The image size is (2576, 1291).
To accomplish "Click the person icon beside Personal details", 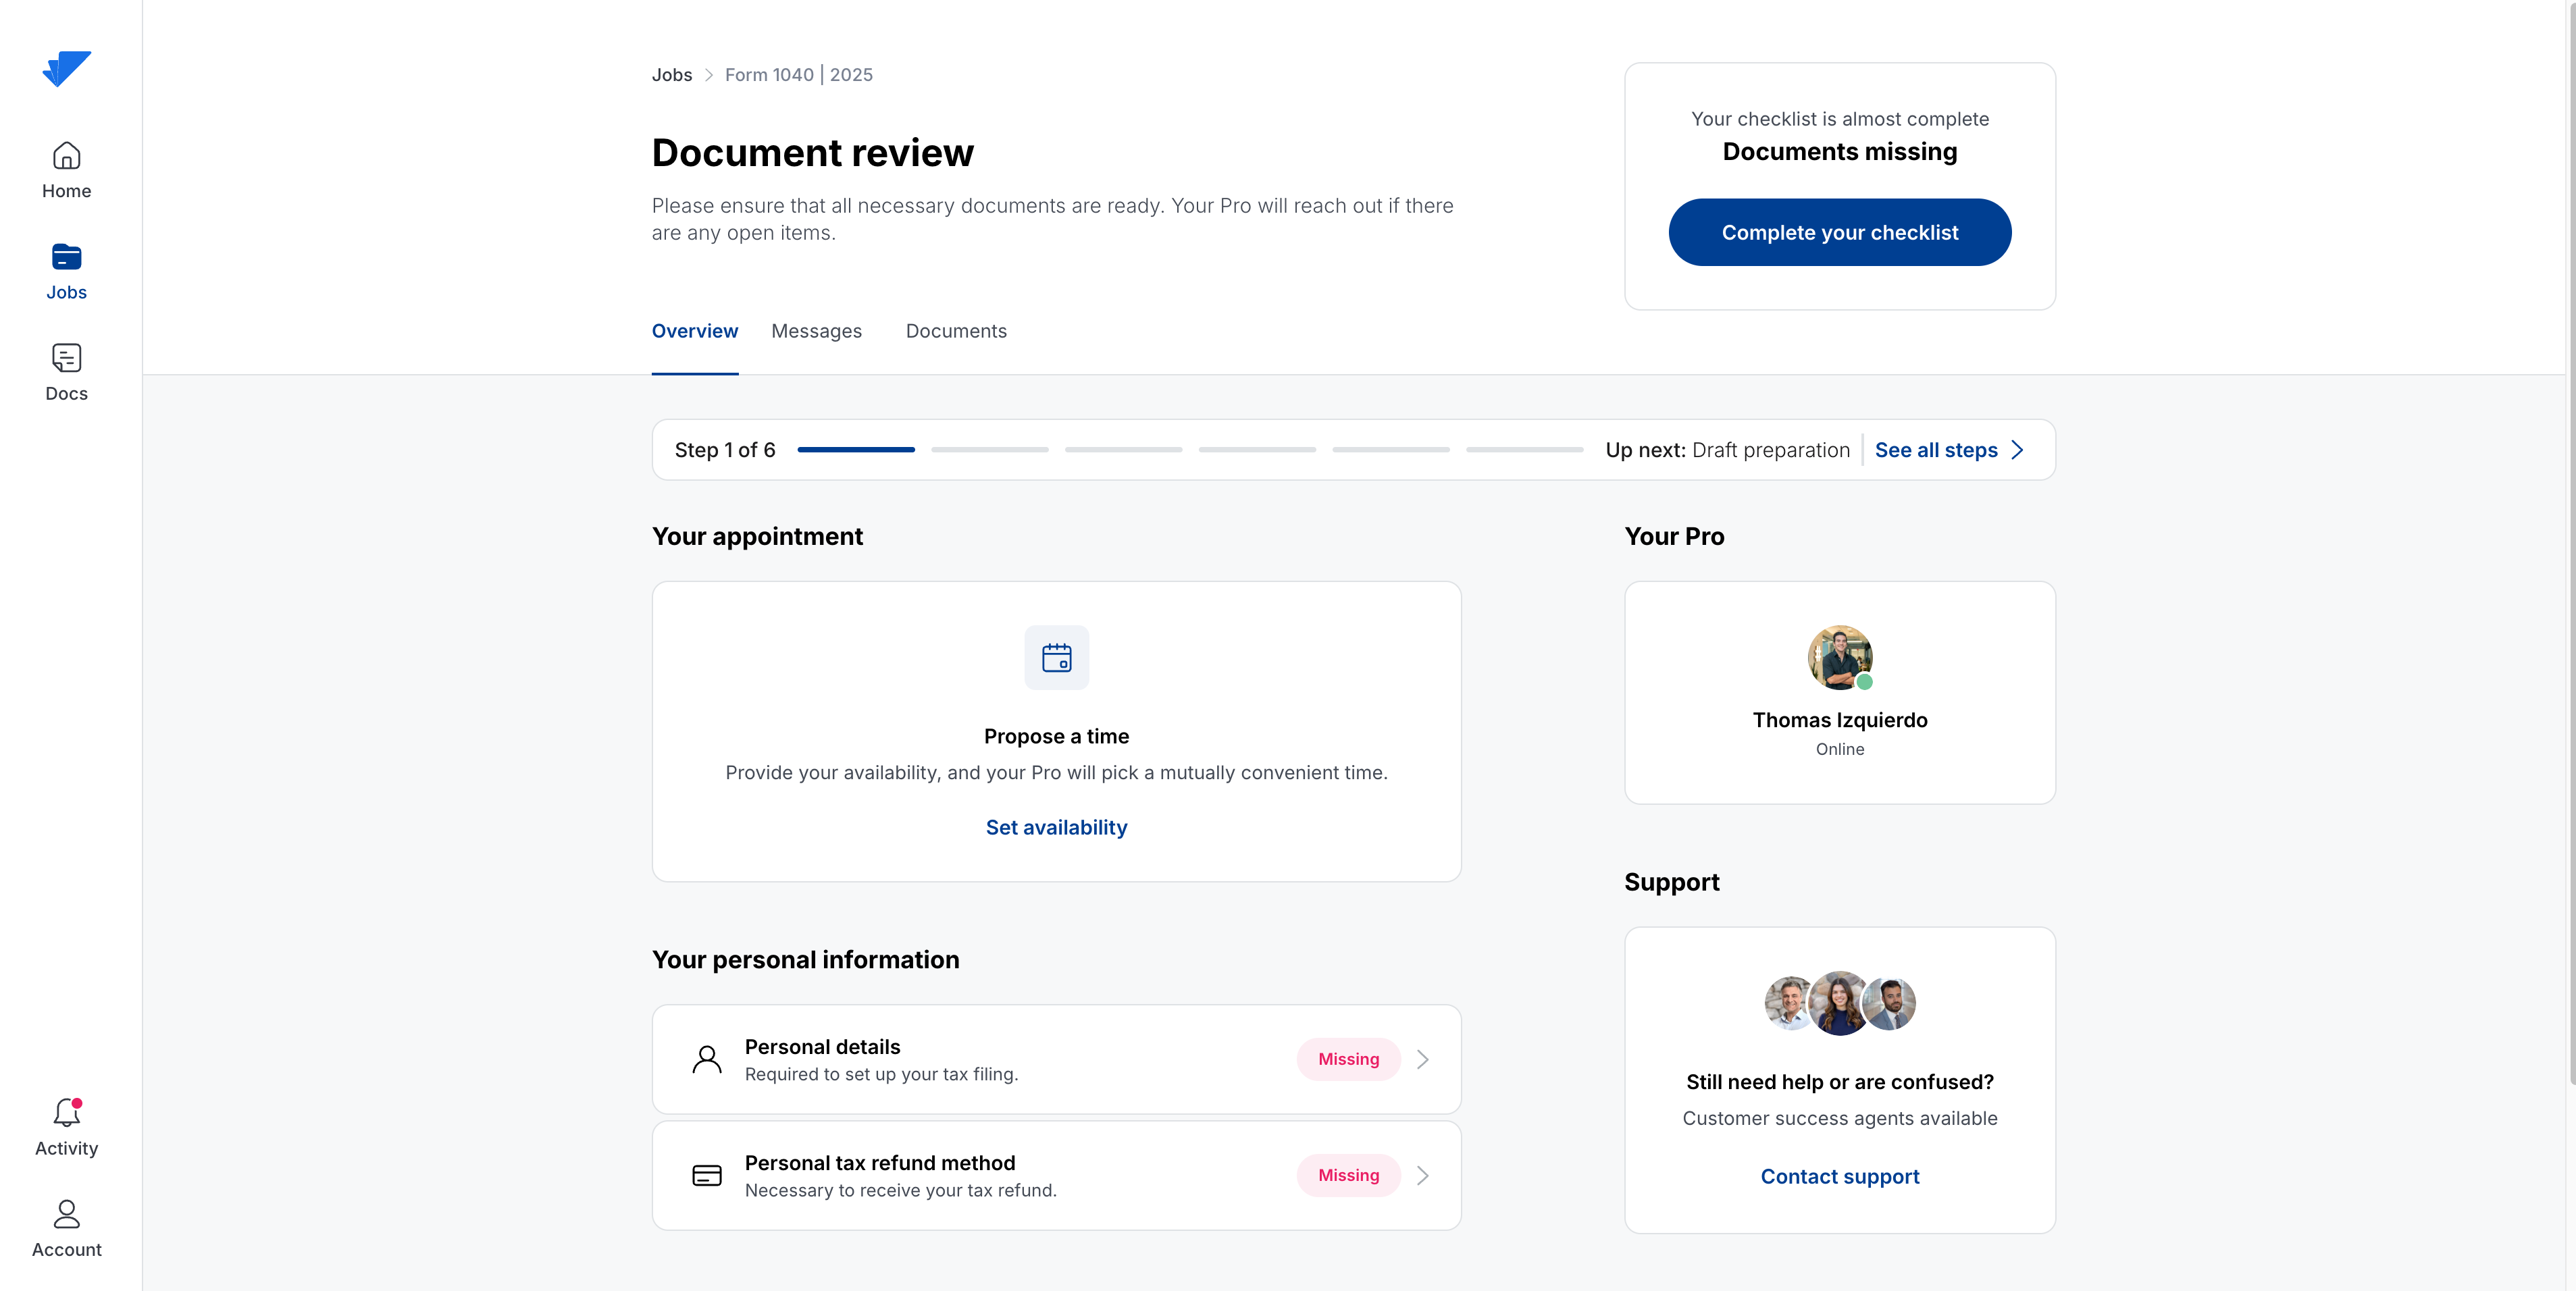I will [x=707, y=1059].
